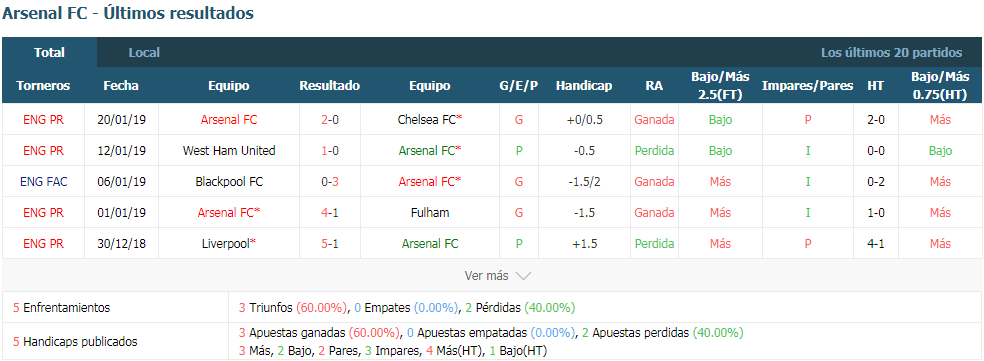Click the Impares/Pares column header
Screen dimensions: 984x361
click(808, 86)
